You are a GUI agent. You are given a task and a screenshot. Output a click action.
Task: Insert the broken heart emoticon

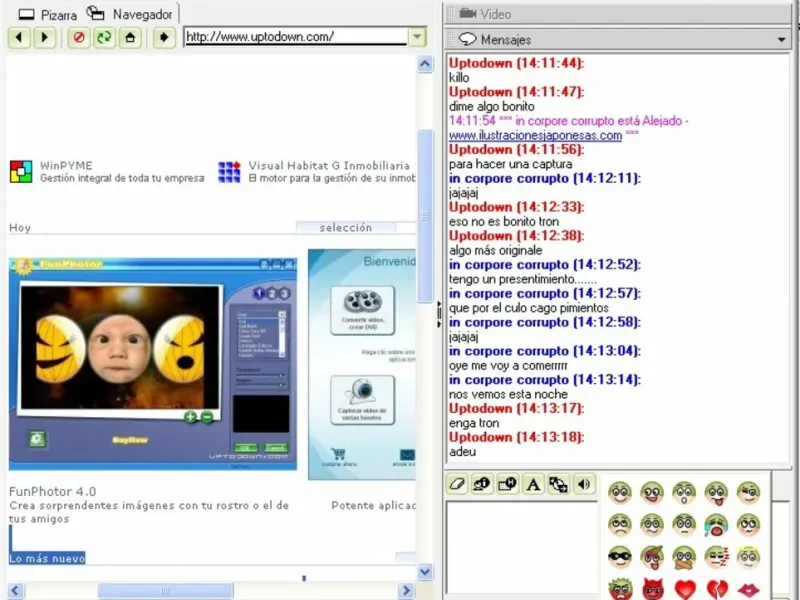coord(717,589)
